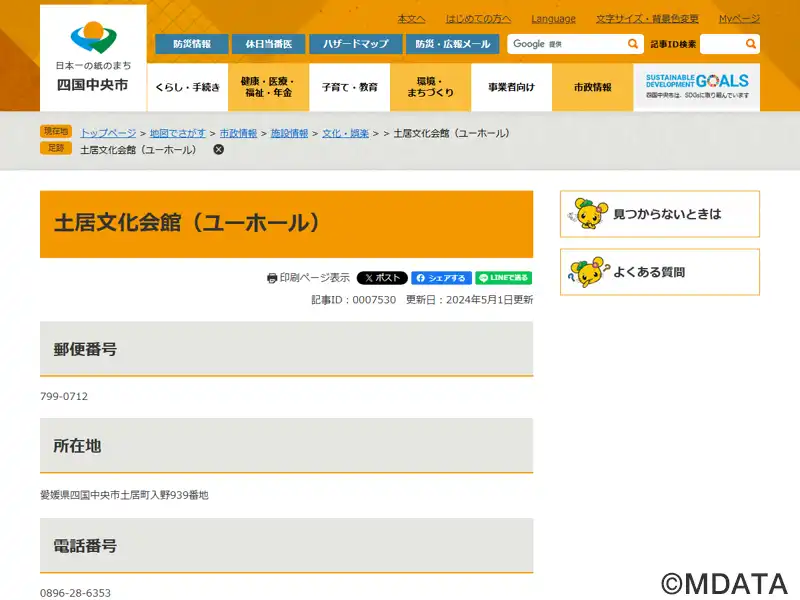Viewport: 800px width, 600px height.
Task: Open the 休日当番医 button
Action: [x=268, y=44]
